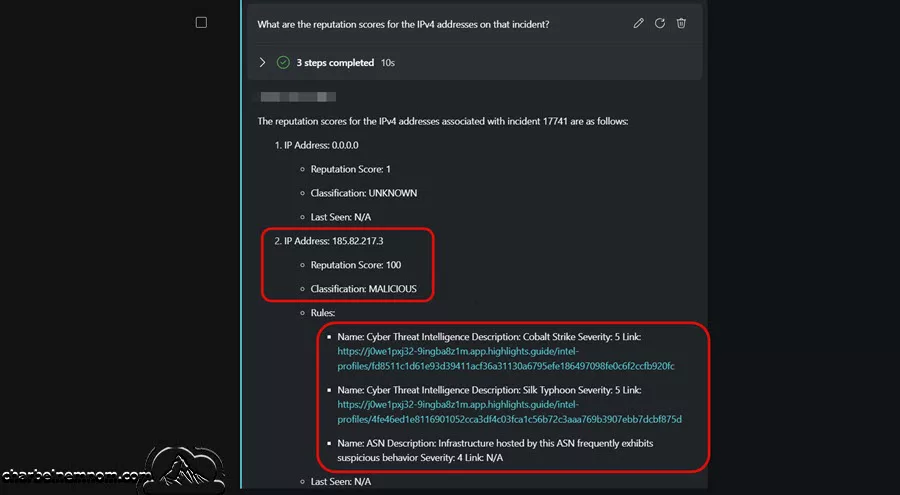Click 'Last Seen: N/A' under 0.0.0.0

click(341, 217)
